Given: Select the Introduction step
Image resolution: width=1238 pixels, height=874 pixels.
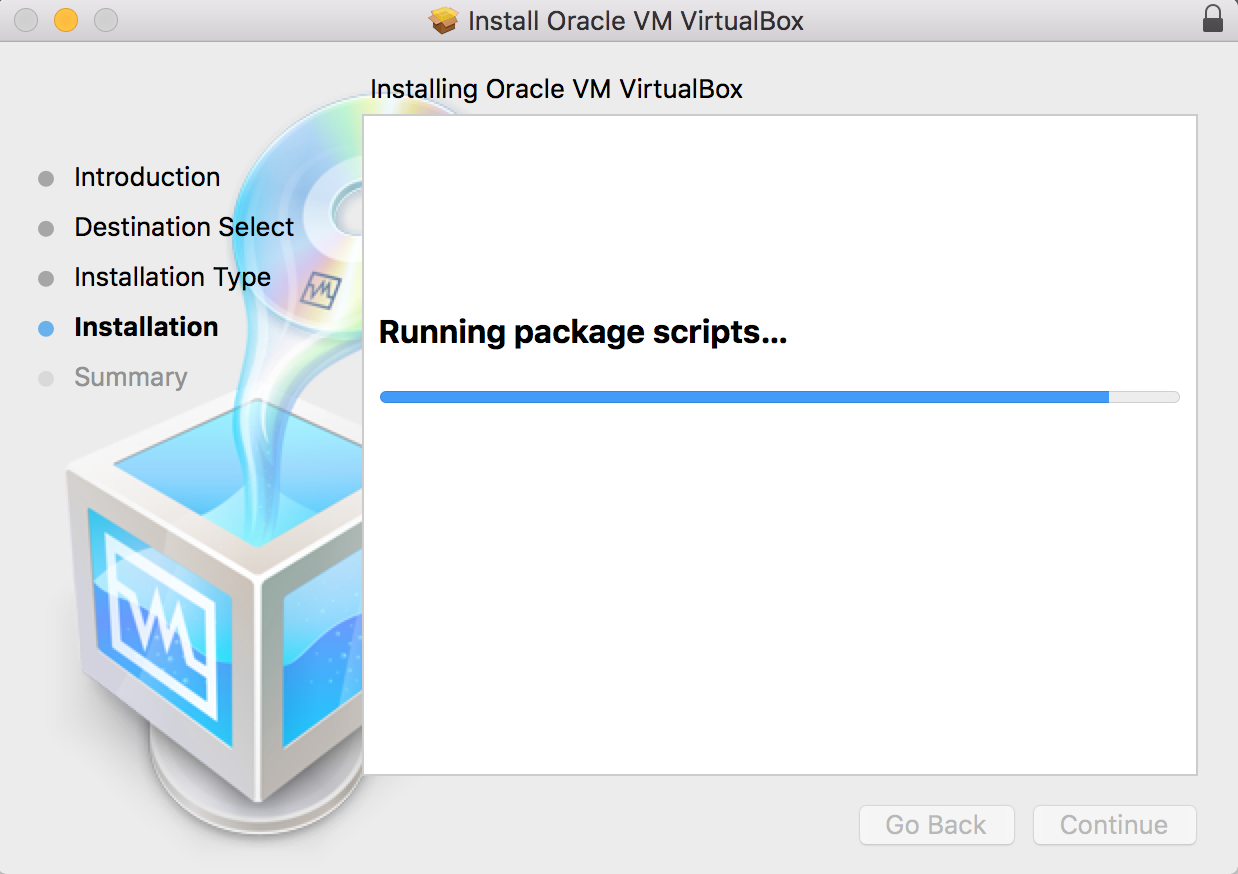Looking at the screenshot, I should 147,177.
